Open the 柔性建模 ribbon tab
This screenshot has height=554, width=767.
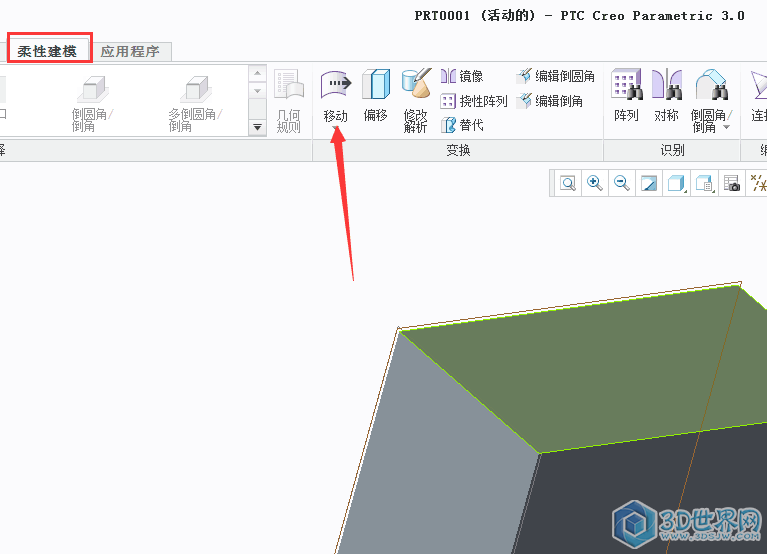tap(47, 51)
